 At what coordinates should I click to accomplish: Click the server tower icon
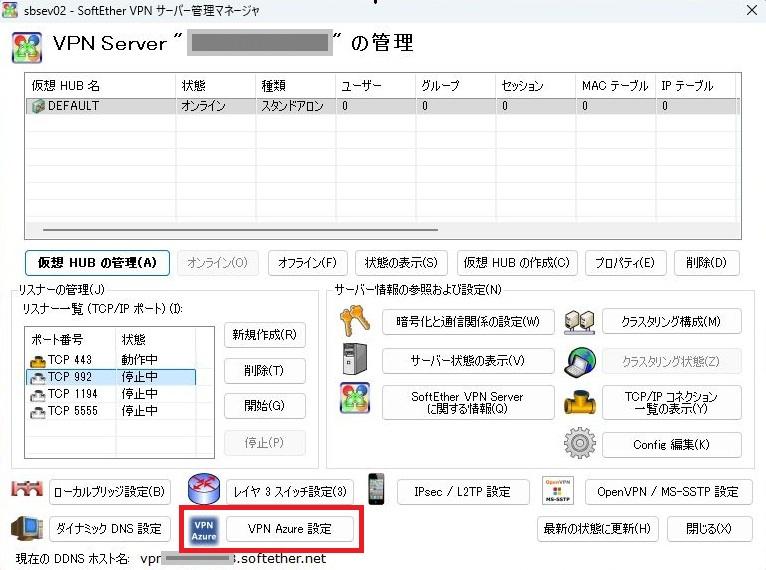[x=355, y=359]
